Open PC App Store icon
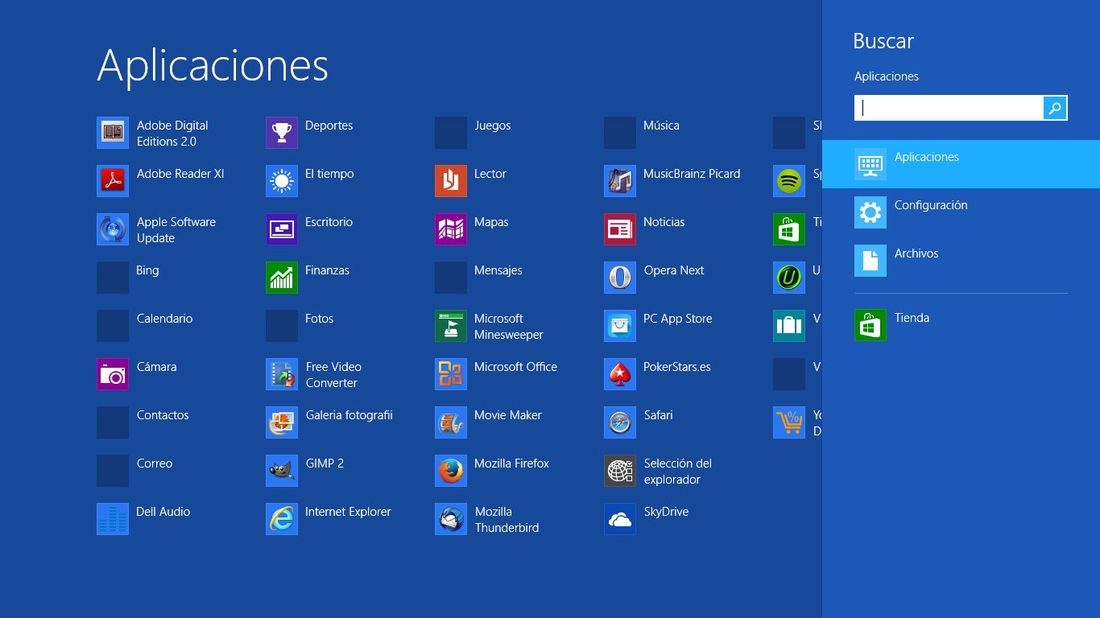Viewport: 1100px width, 618px height. point(619,325)
